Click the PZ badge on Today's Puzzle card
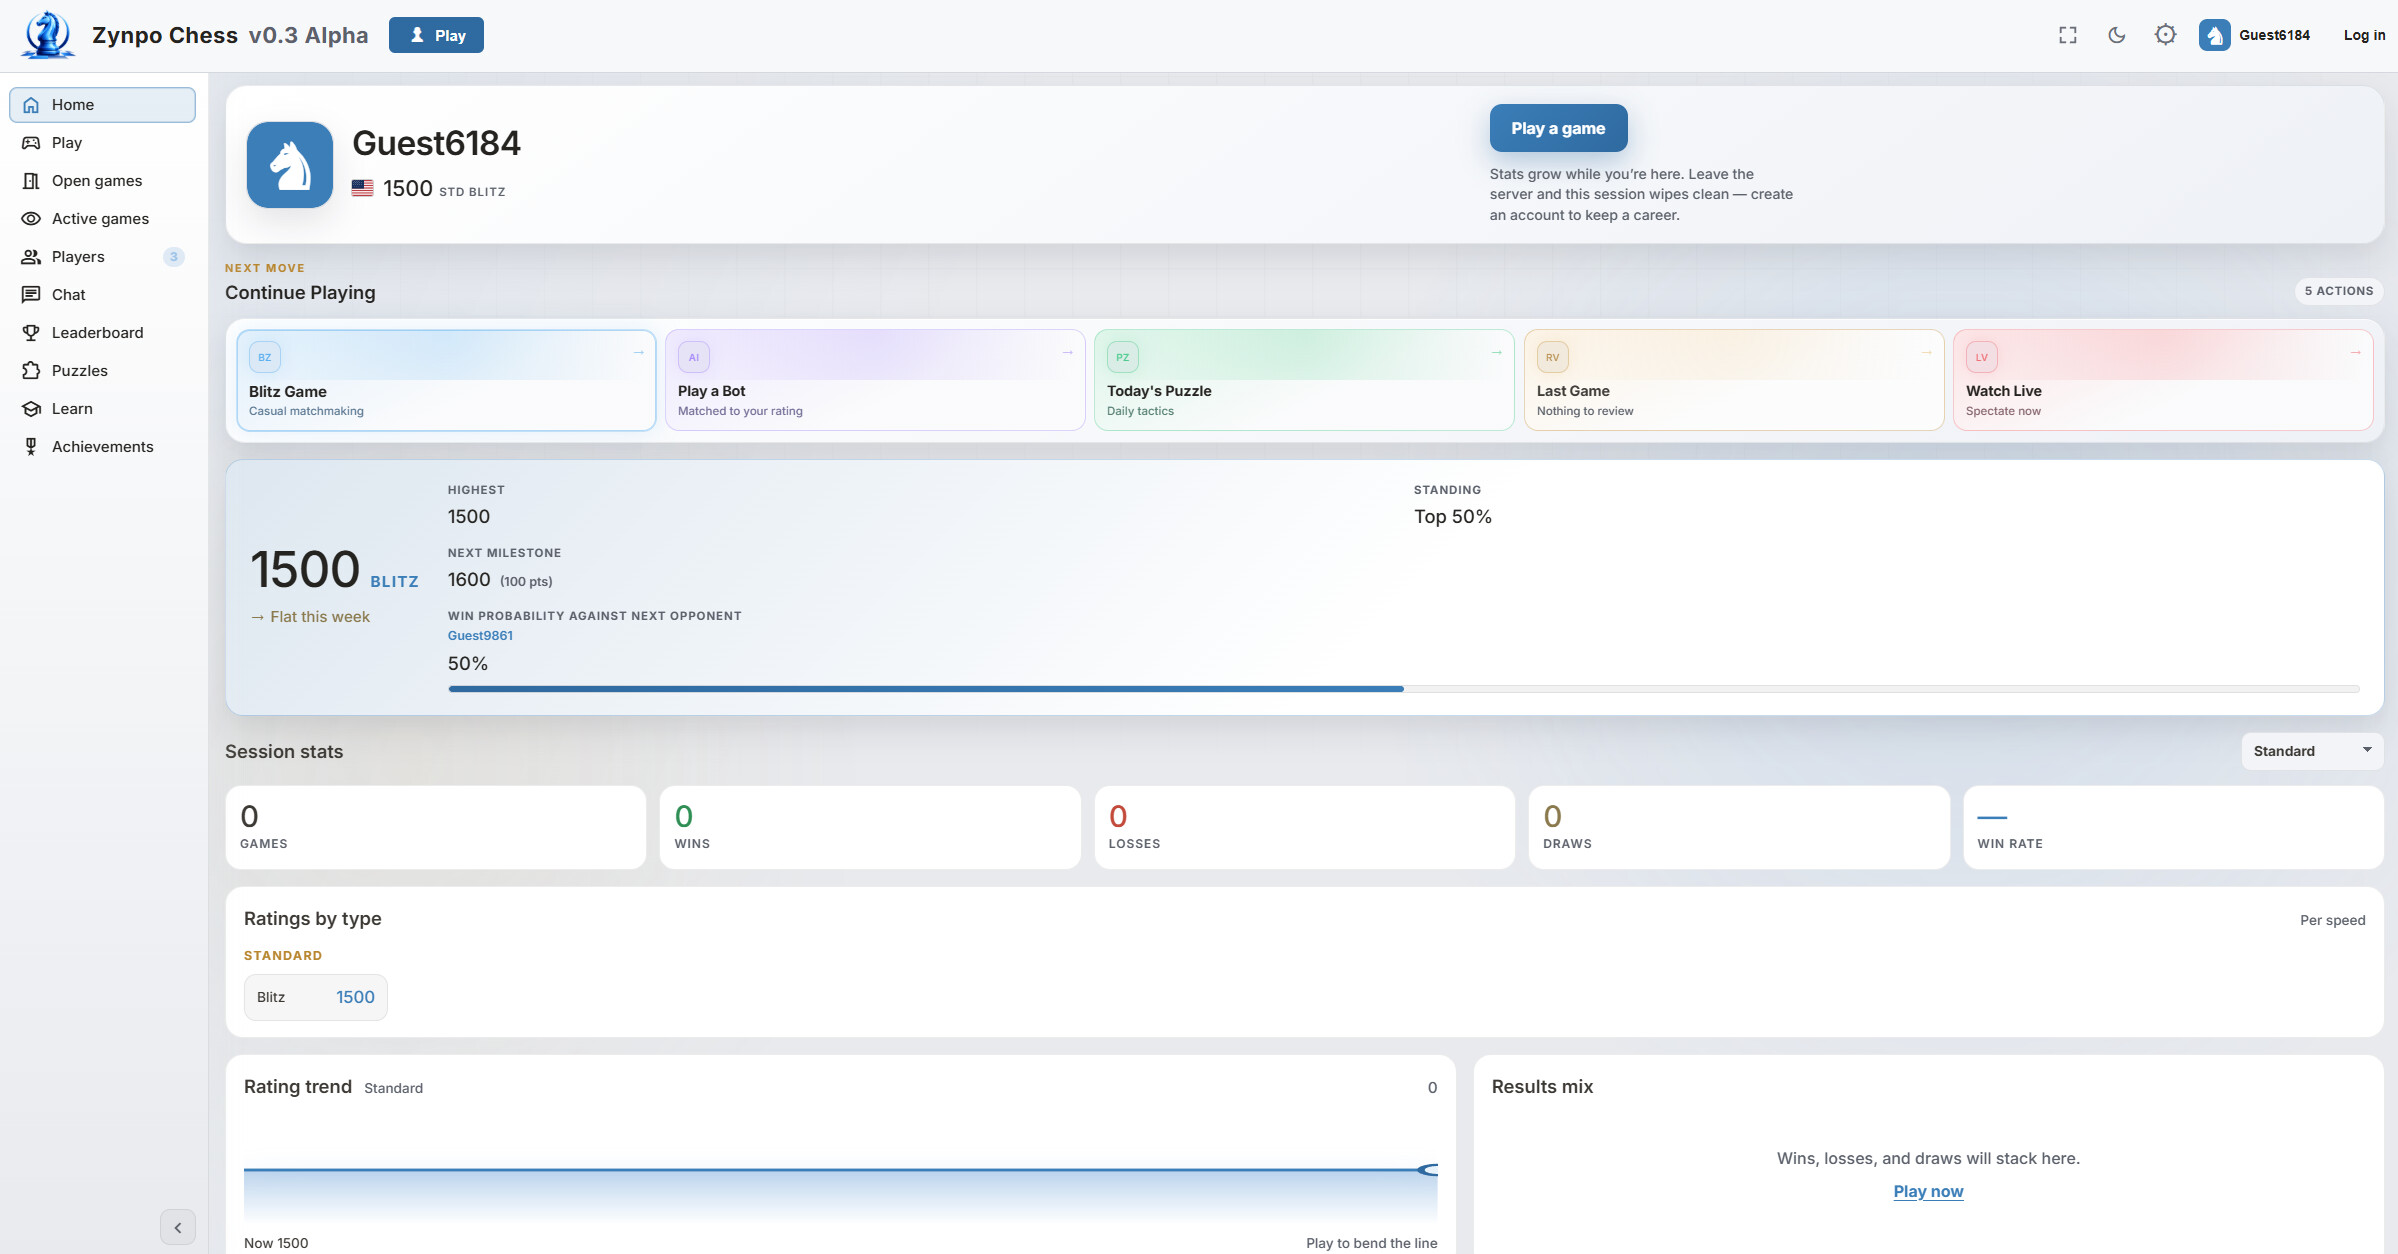2398x1254 pixels. pos(1123,357)
